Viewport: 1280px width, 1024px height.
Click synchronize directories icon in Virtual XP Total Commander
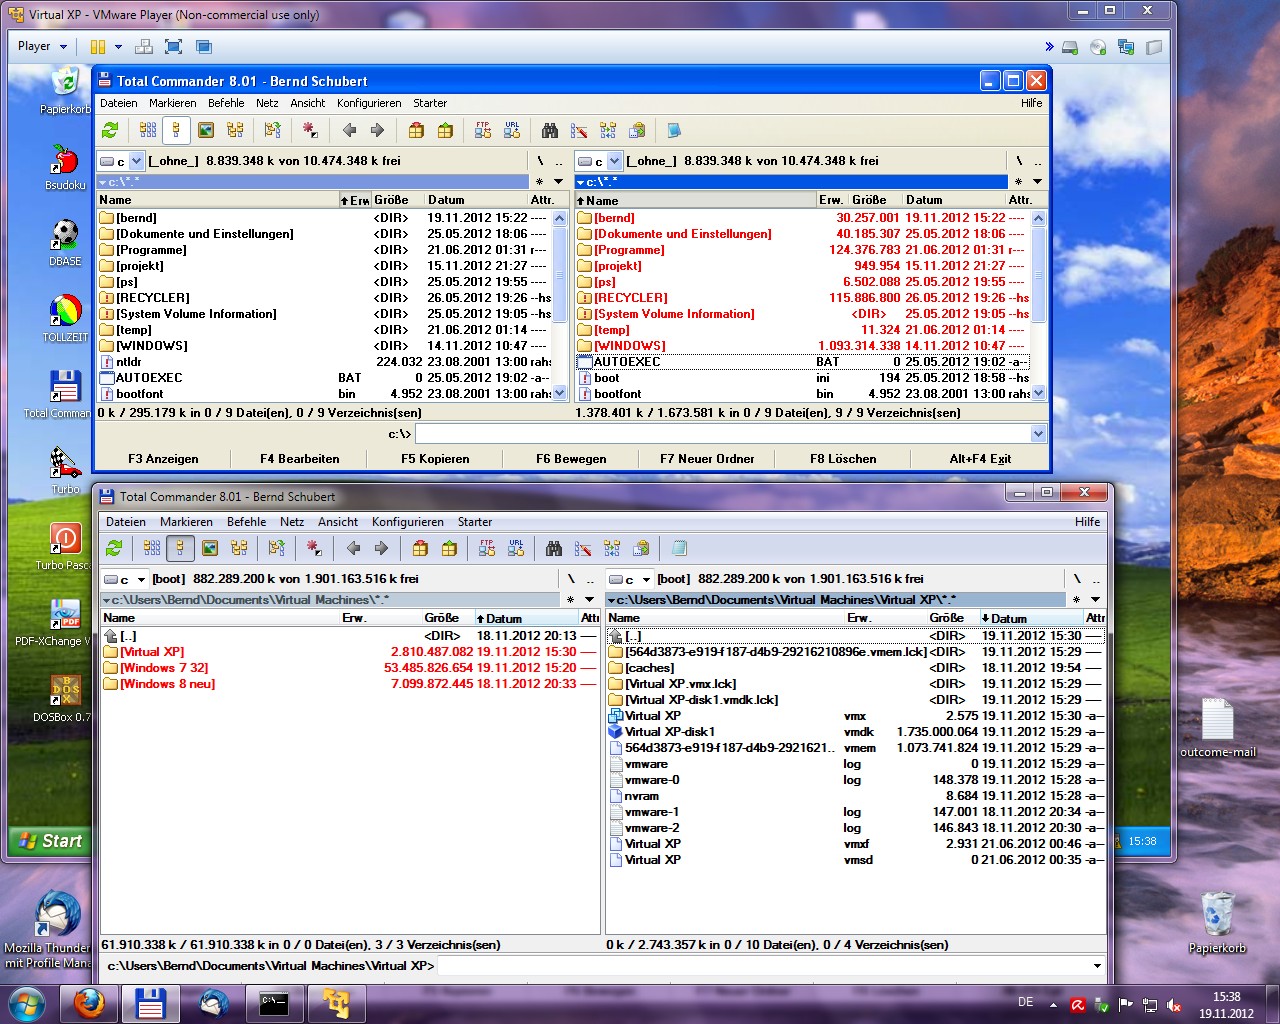(608, 130)
